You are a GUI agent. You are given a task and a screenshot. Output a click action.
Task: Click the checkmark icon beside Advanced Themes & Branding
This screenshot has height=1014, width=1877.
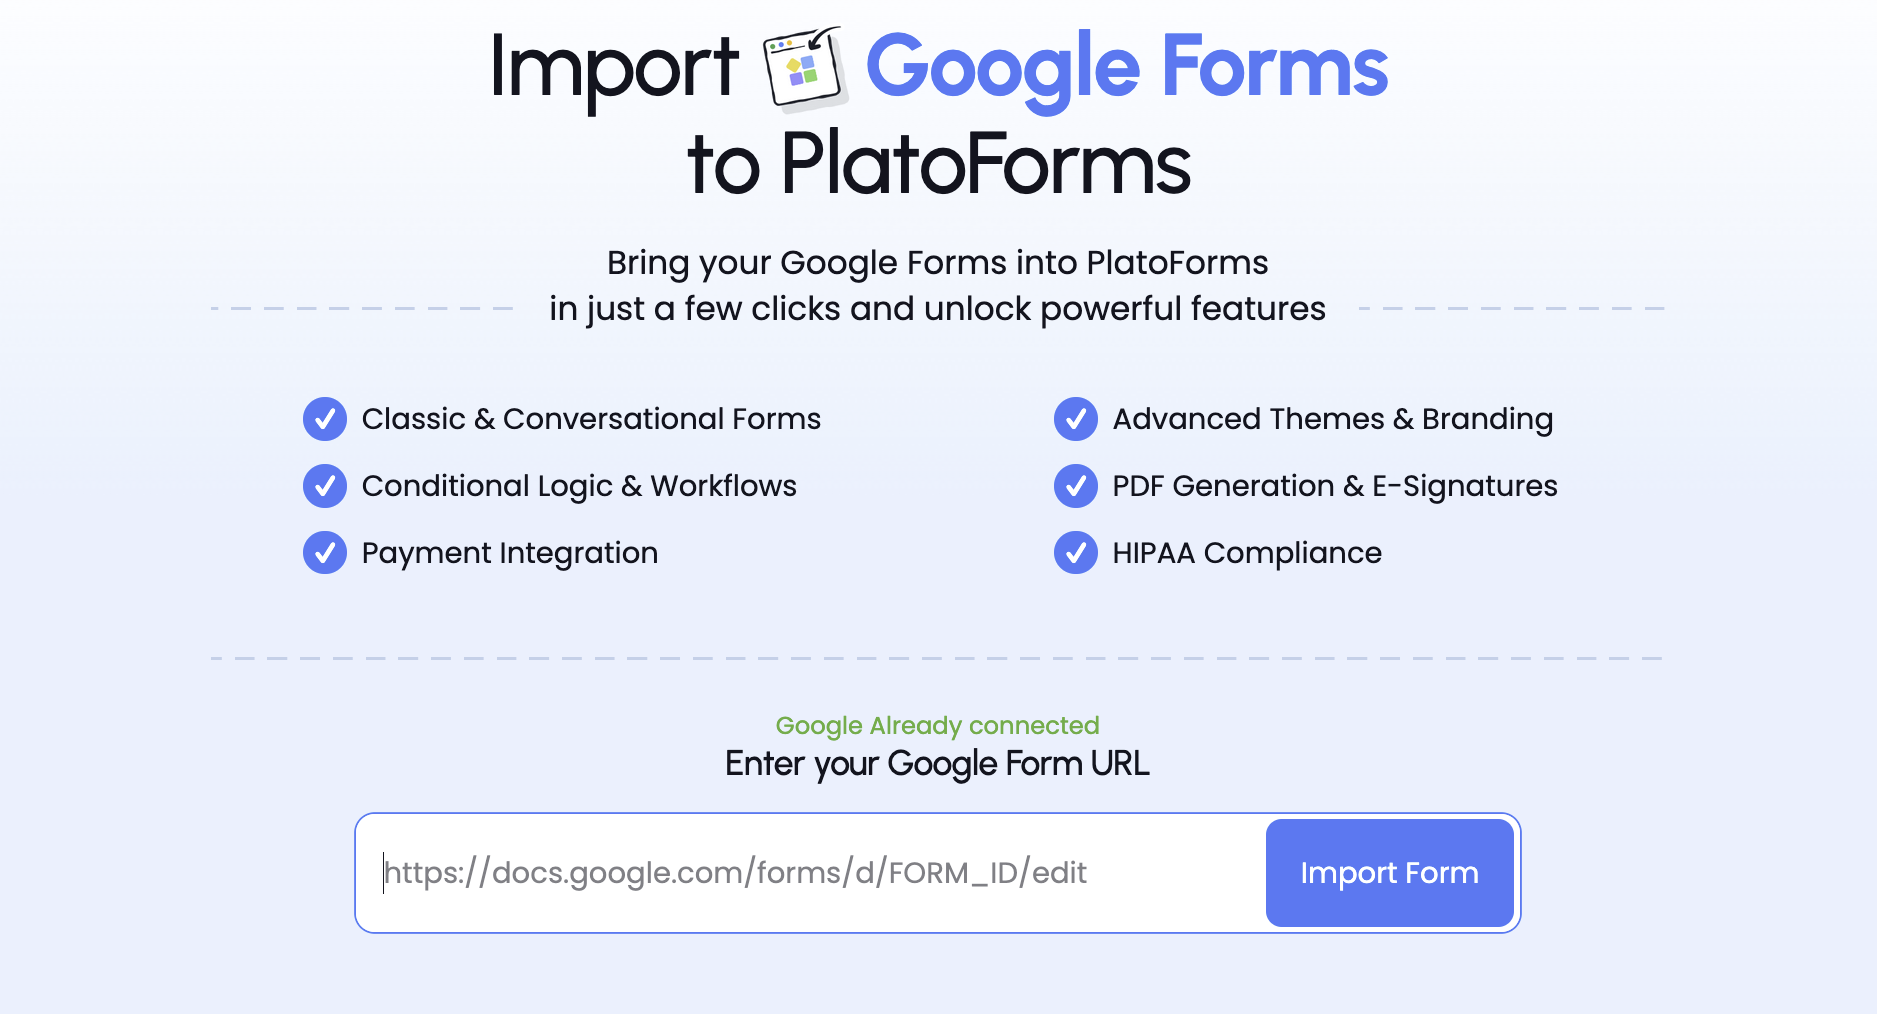1076,419
